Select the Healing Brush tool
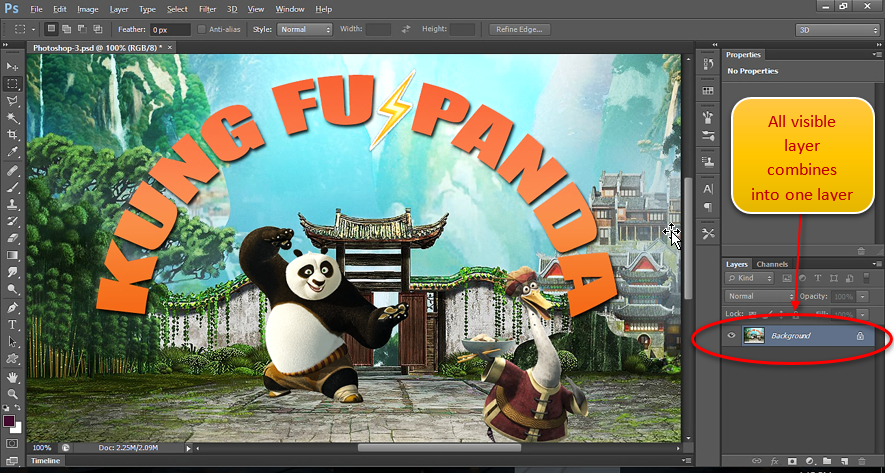The image size is (894, 475). (x=12, y=170)
